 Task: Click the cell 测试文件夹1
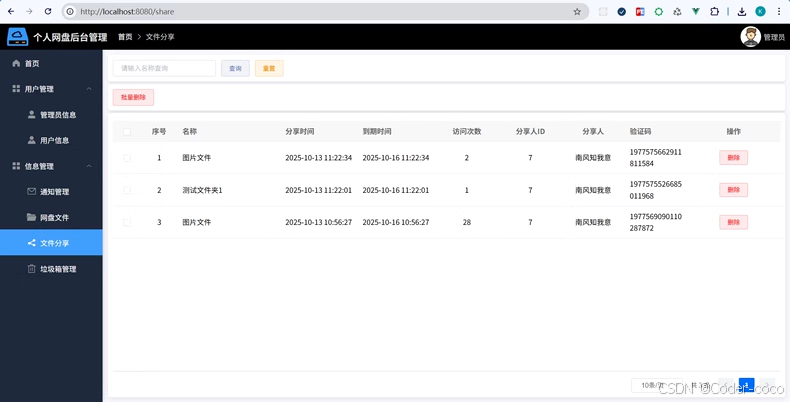202,190
